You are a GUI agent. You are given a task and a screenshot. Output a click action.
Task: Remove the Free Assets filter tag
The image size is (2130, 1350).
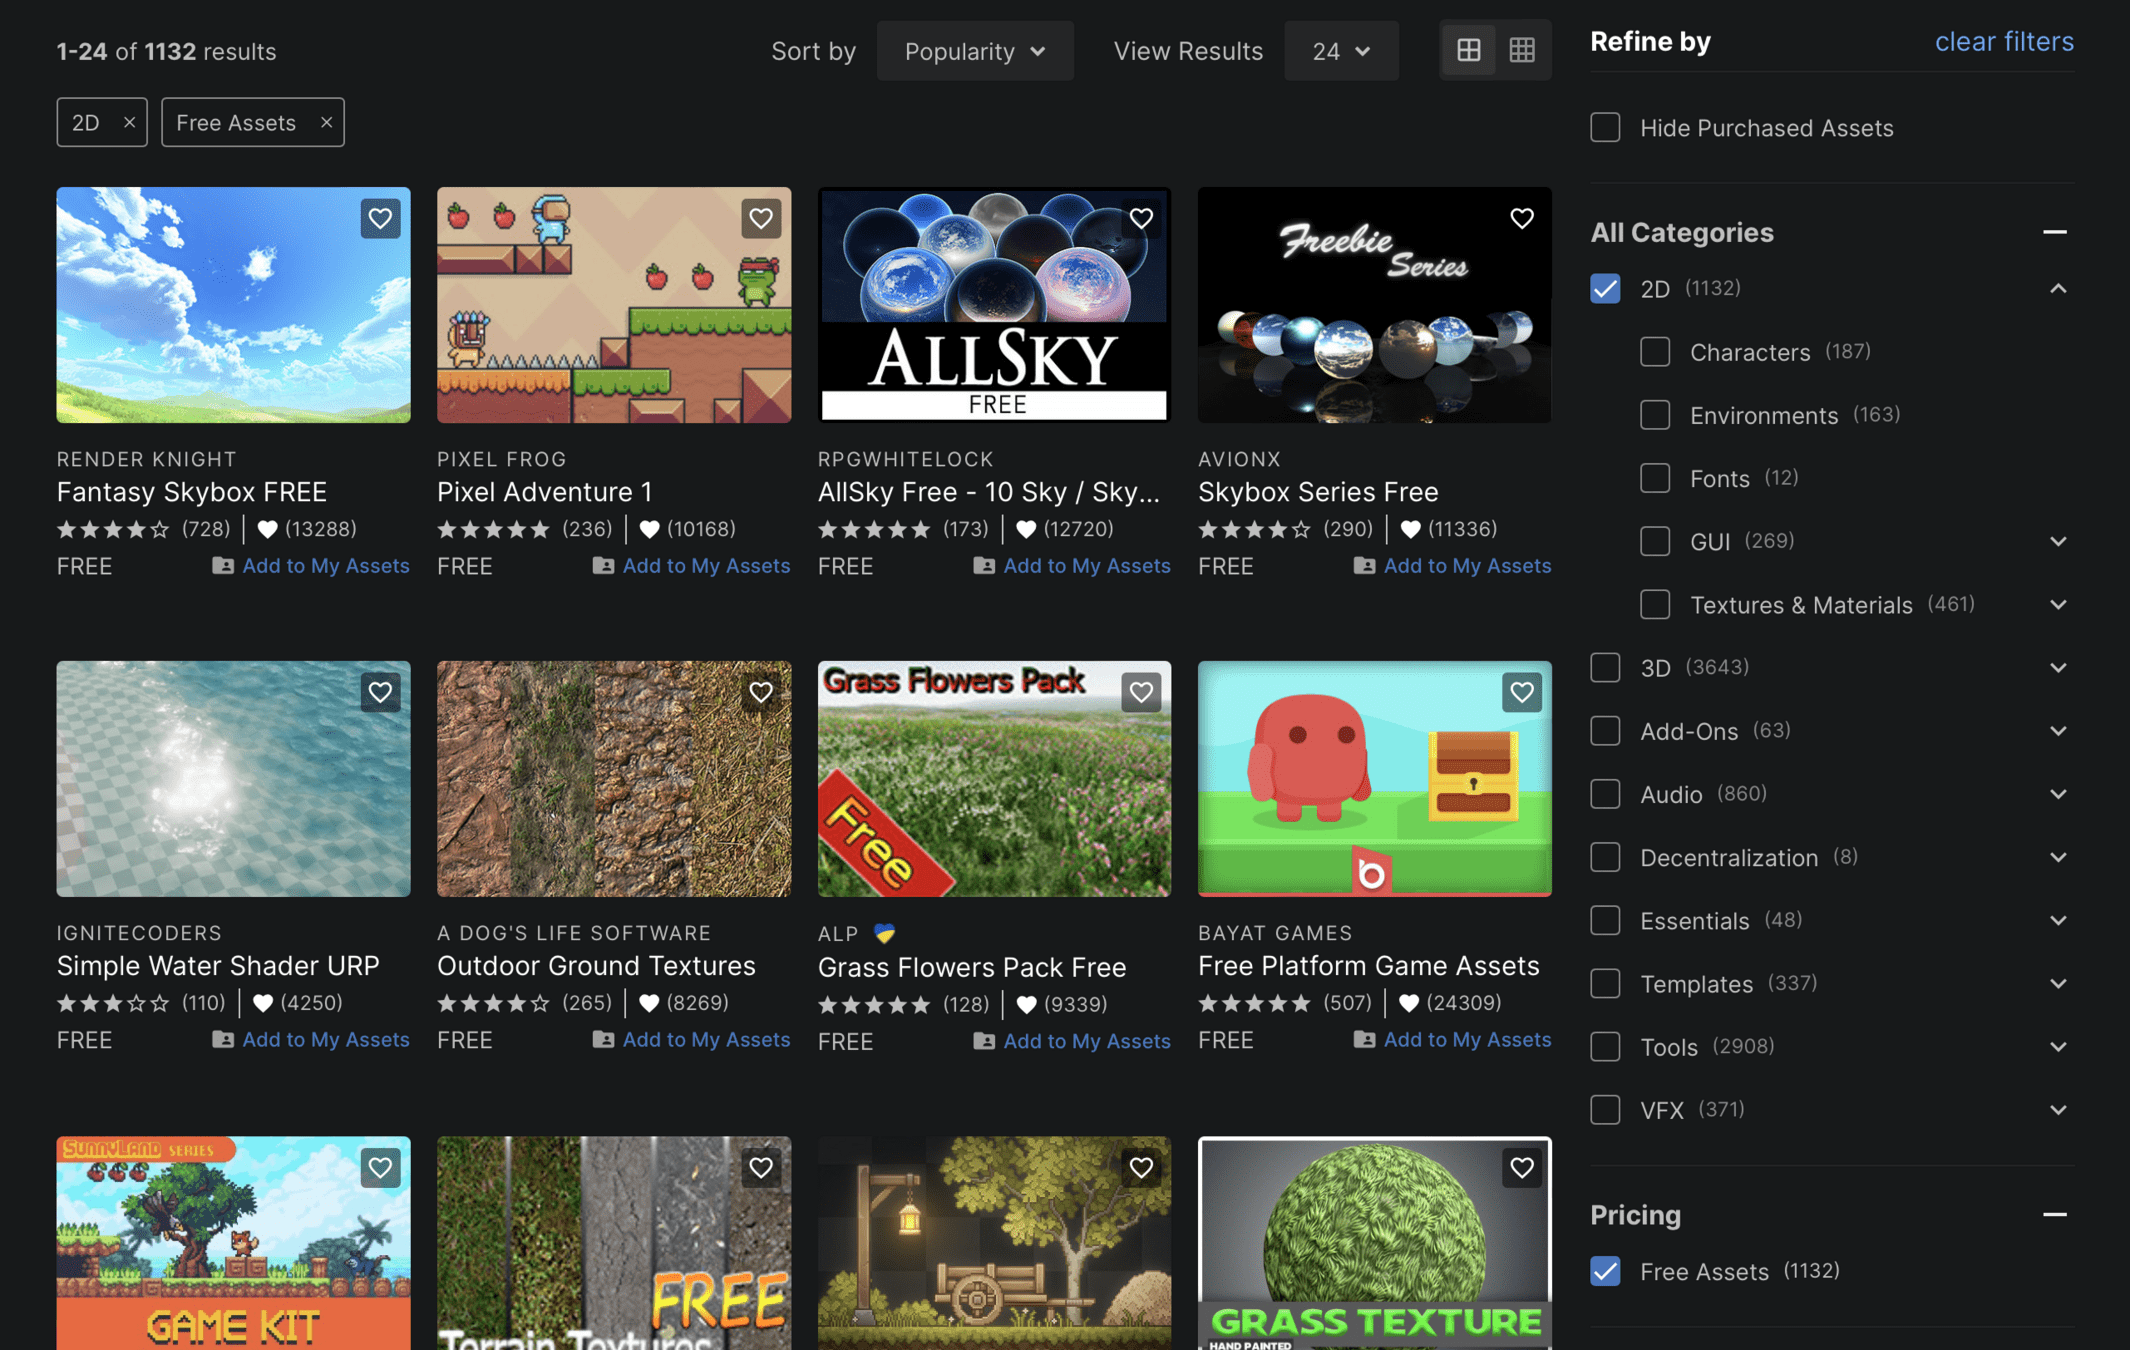pyautogui.click(x=326, y=122)
